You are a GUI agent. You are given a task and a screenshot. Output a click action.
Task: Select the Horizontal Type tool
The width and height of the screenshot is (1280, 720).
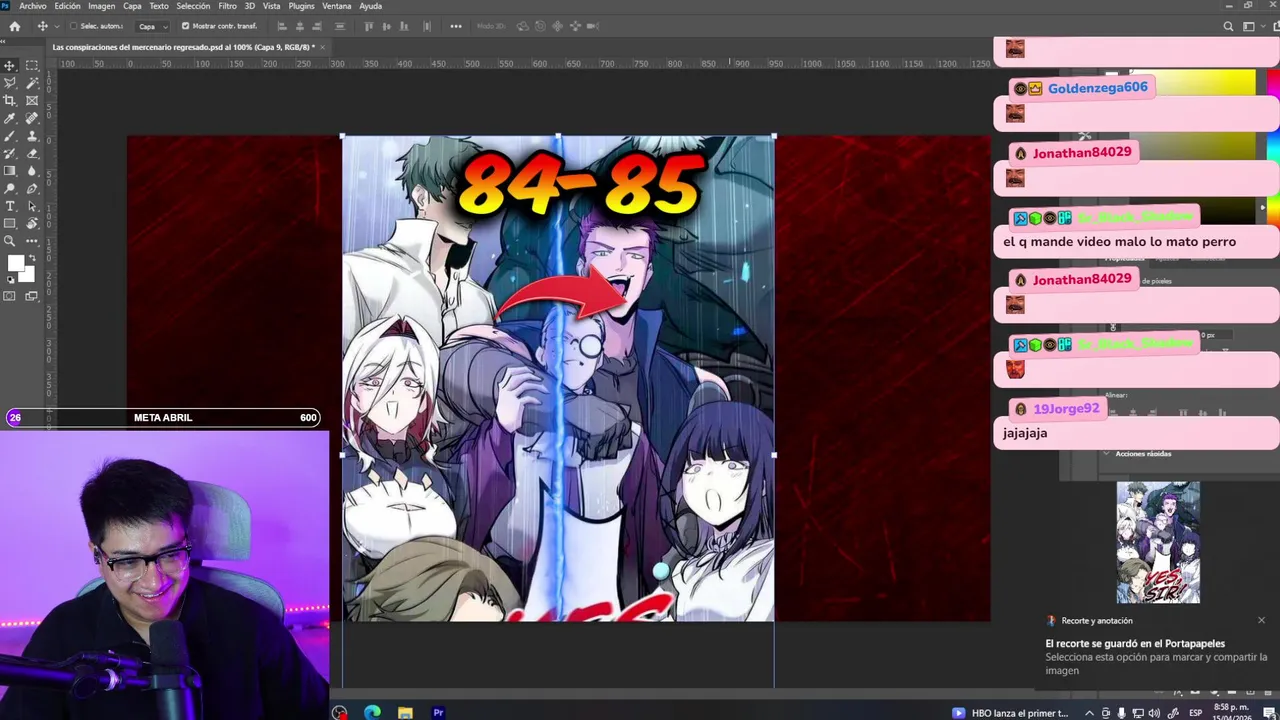point(10,206)
